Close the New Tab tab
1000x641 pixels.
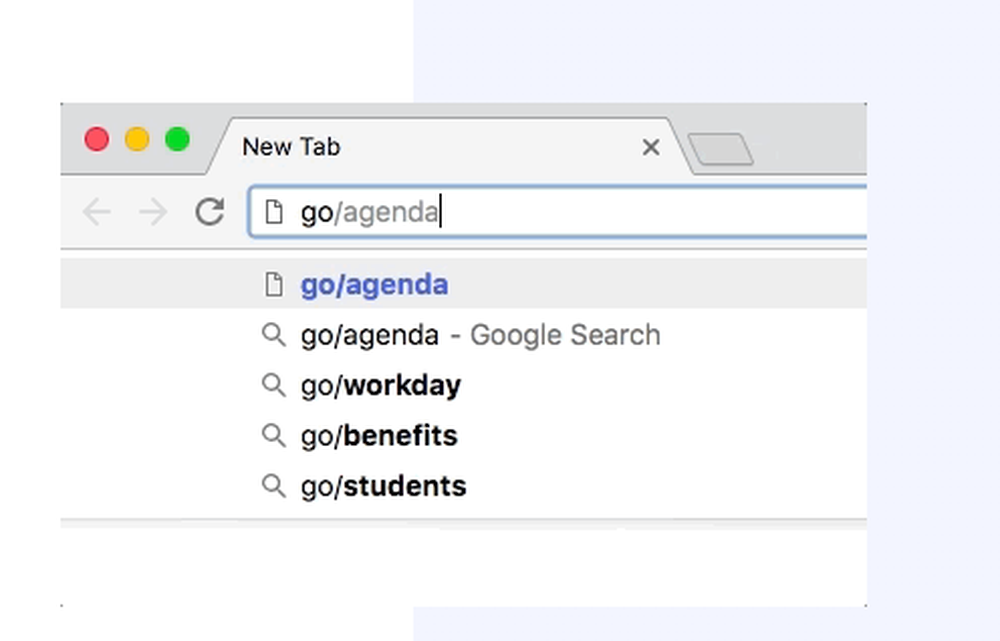(651, 147)
